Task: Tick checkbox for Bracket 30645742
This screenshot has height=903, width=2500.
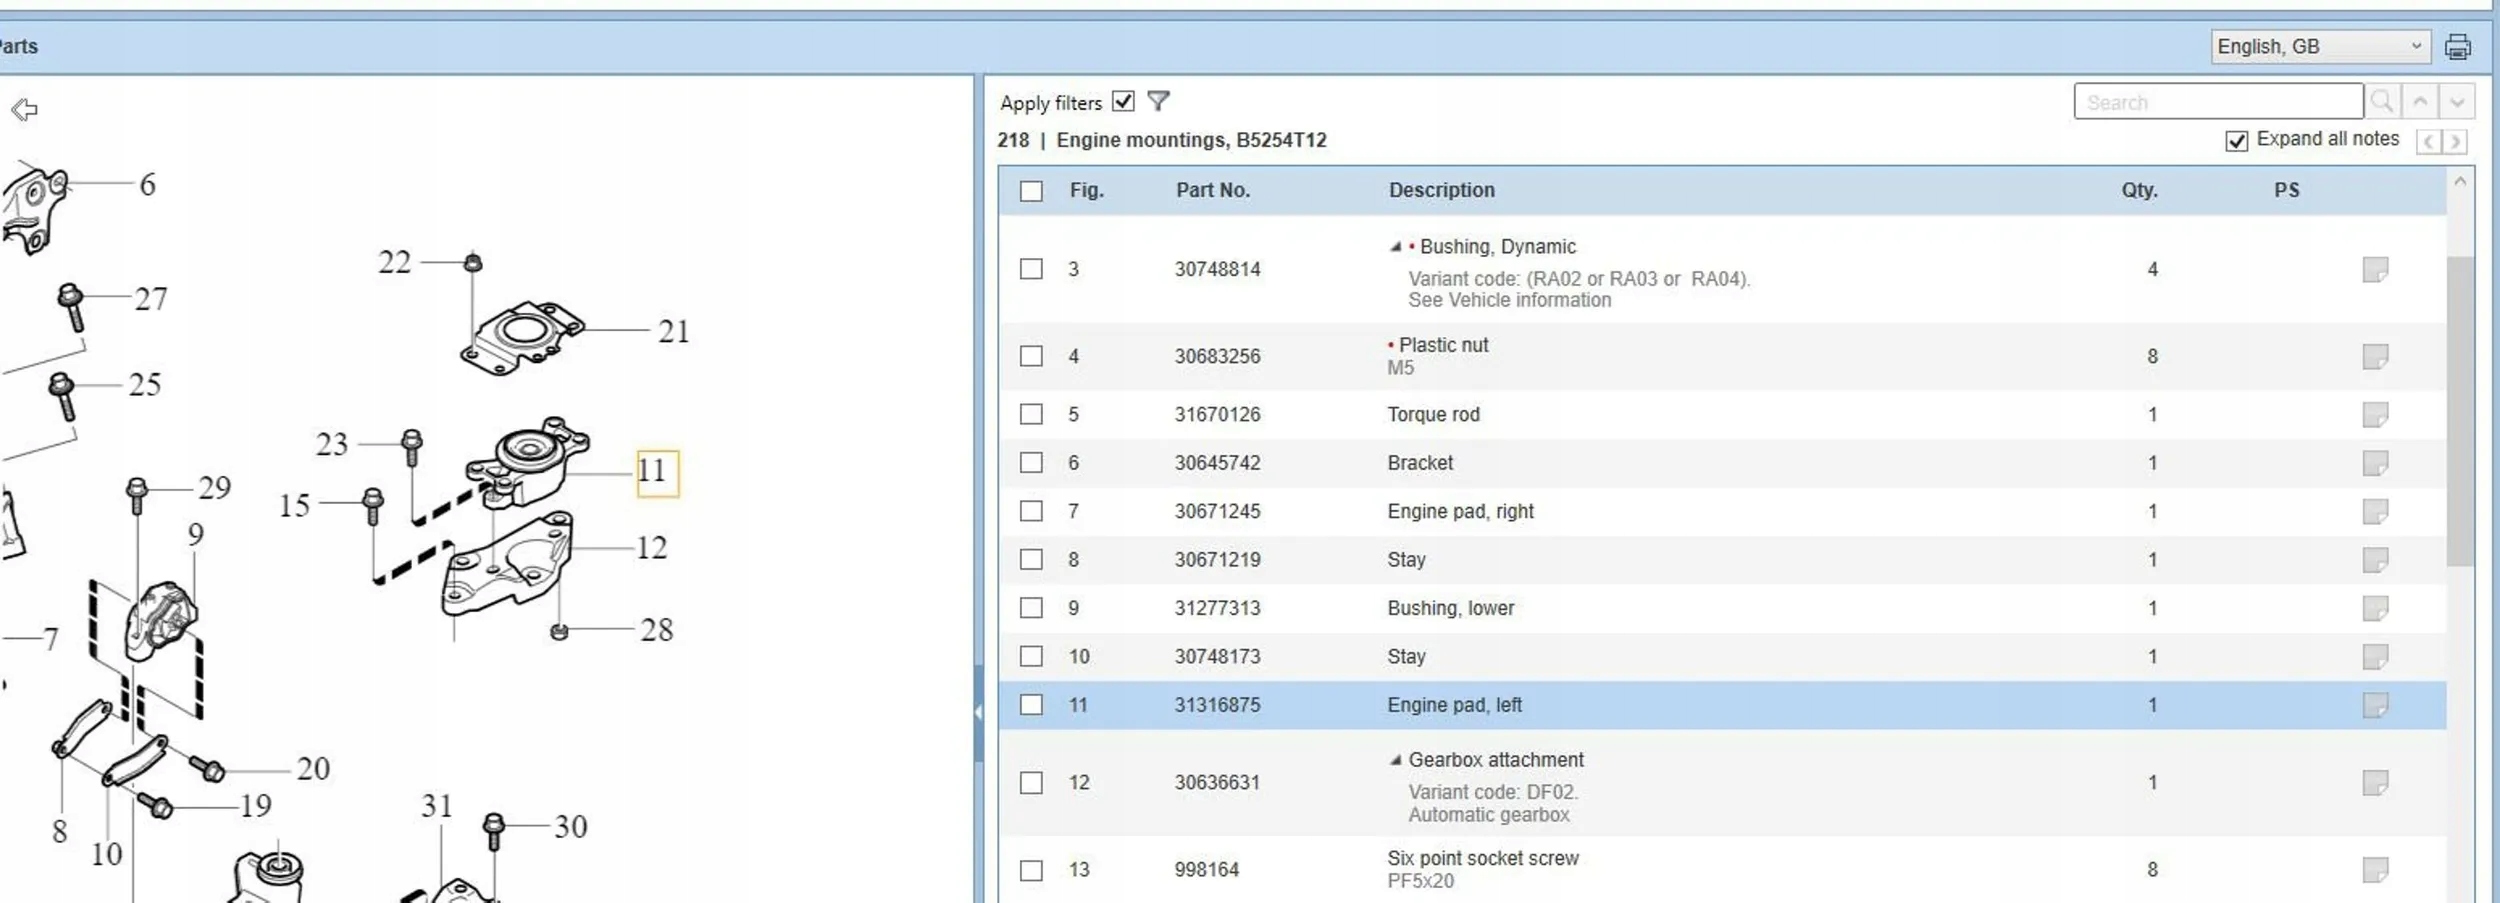Action: tap(1031, 463)
